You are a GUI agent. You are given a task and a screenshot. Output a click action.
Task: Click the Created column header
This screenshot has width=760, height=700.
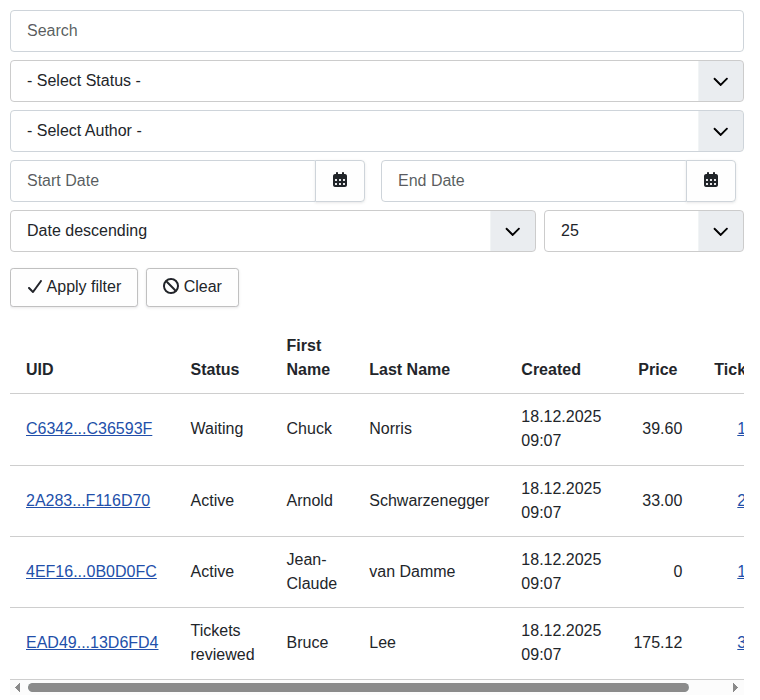click(x=551, y=370)
